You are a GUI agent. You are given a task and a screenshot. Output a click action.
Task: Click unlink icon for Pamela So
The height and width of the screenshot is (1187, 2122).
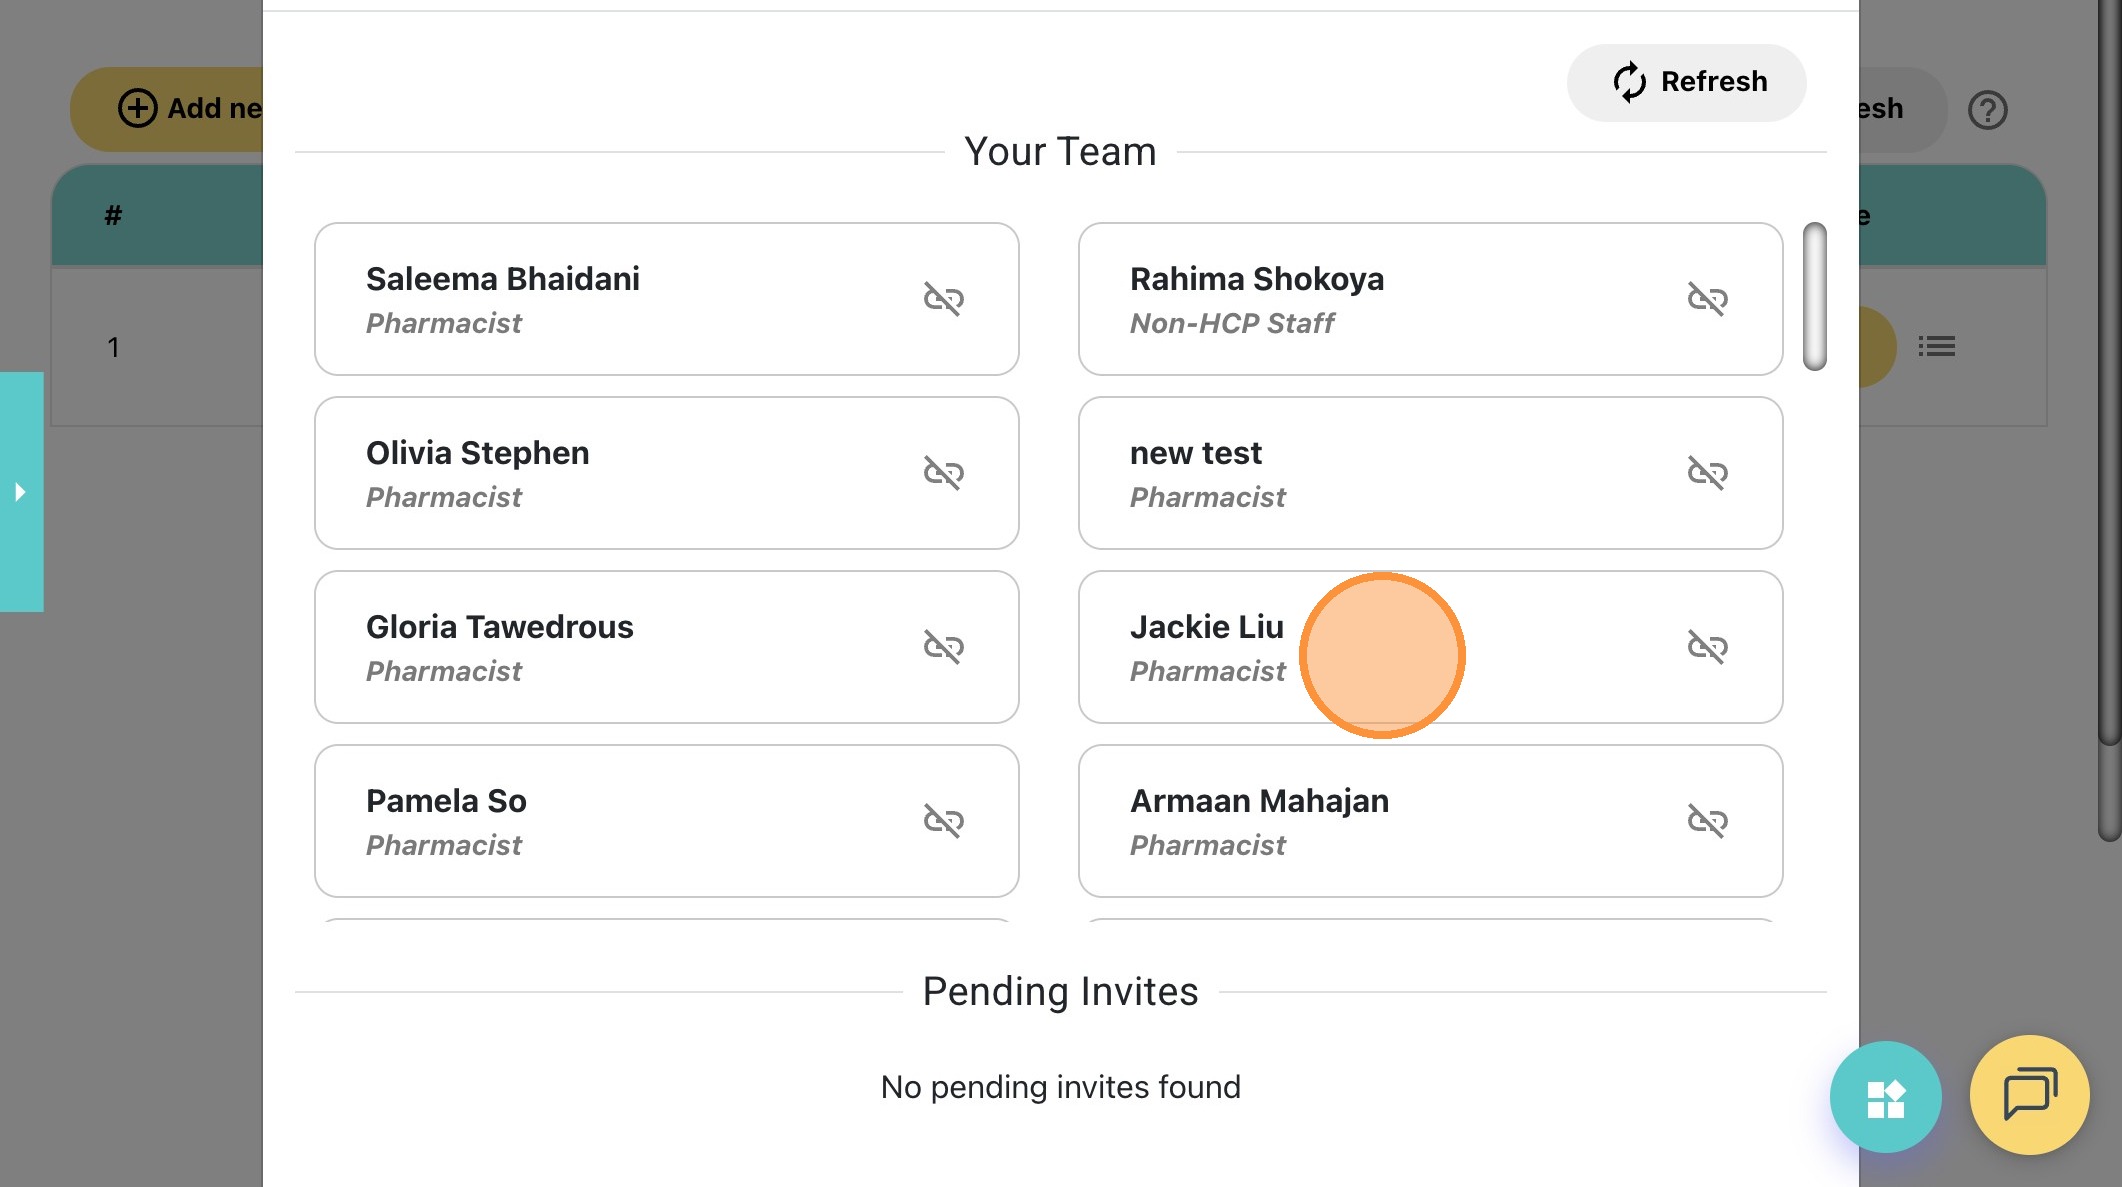(x=943, y=821)
